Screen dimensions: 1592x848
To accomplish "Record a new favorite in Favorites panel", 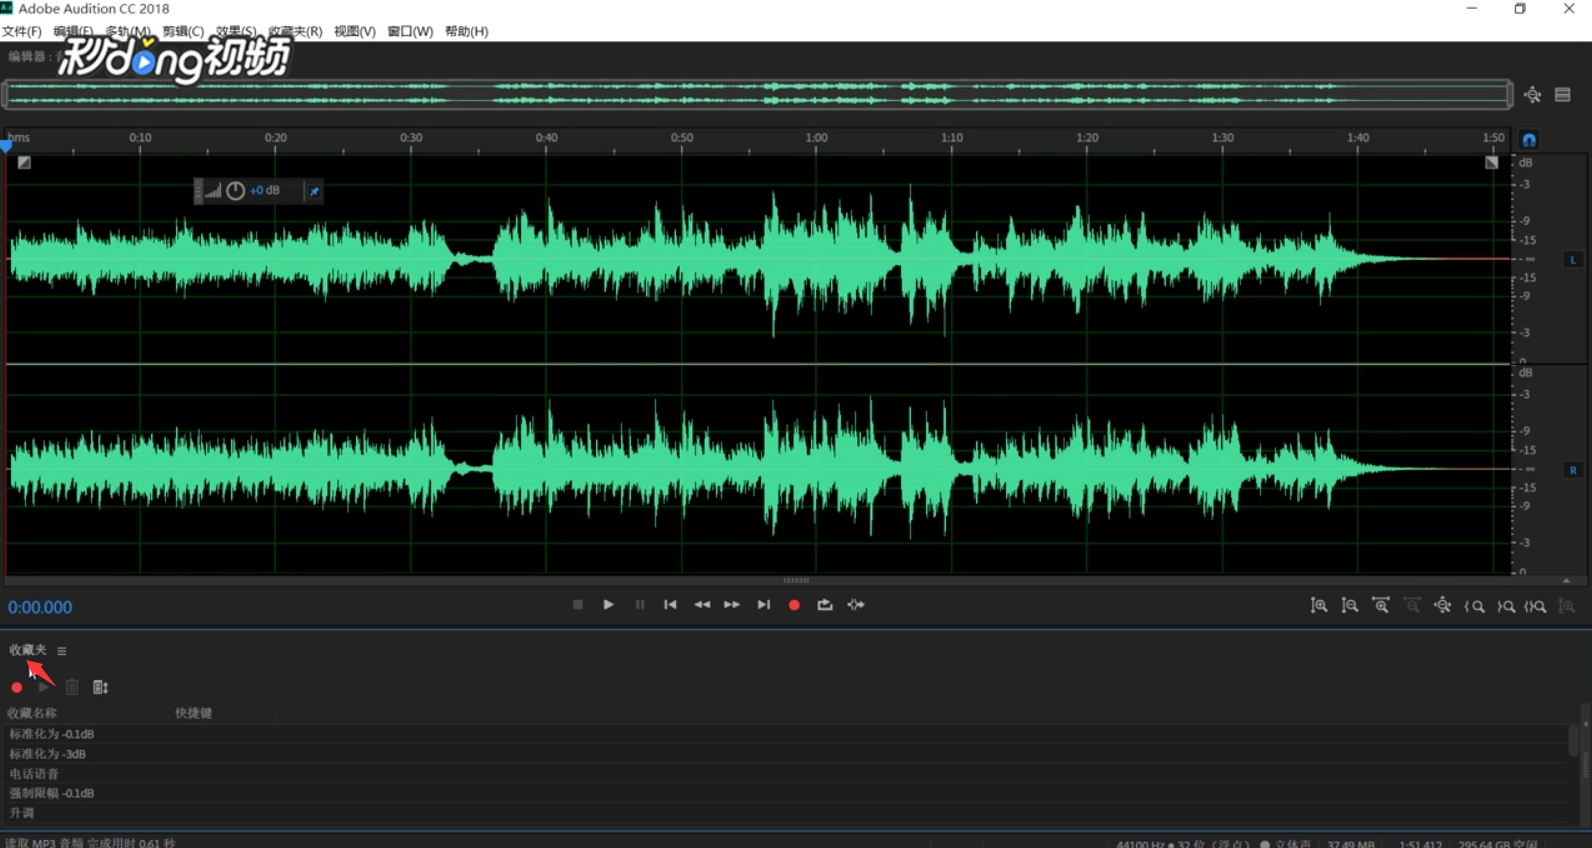I will coord(17,688).
